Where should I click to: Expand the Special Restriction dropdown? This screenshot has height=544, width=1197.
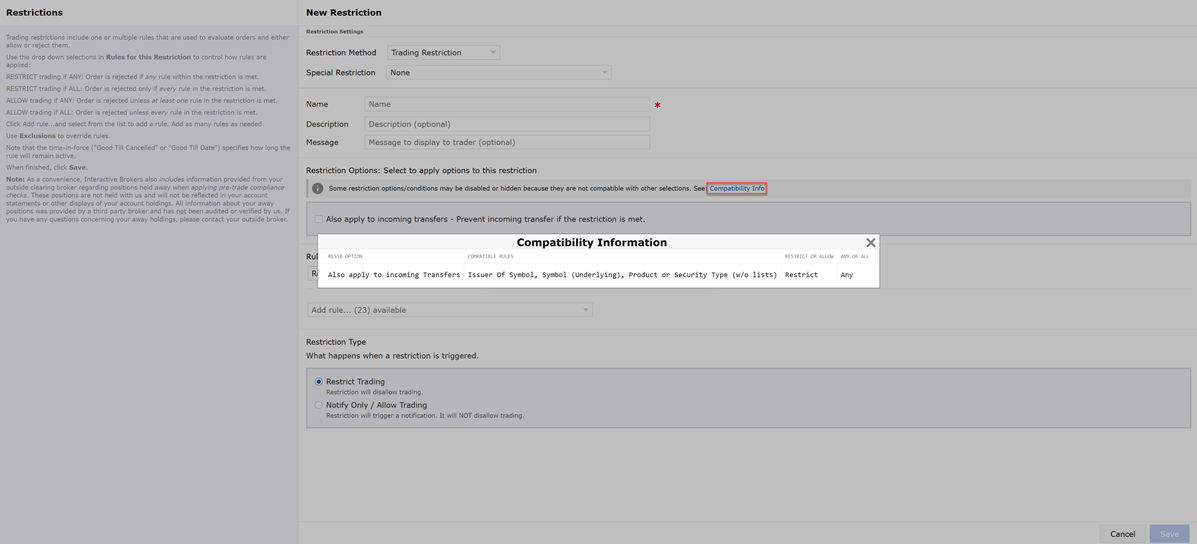coord(498,72)
